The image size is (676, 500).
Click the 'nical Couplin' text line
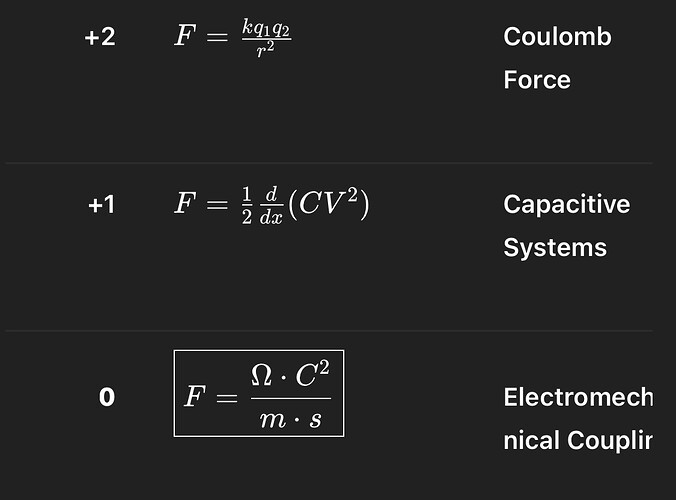tap(578, 441)
